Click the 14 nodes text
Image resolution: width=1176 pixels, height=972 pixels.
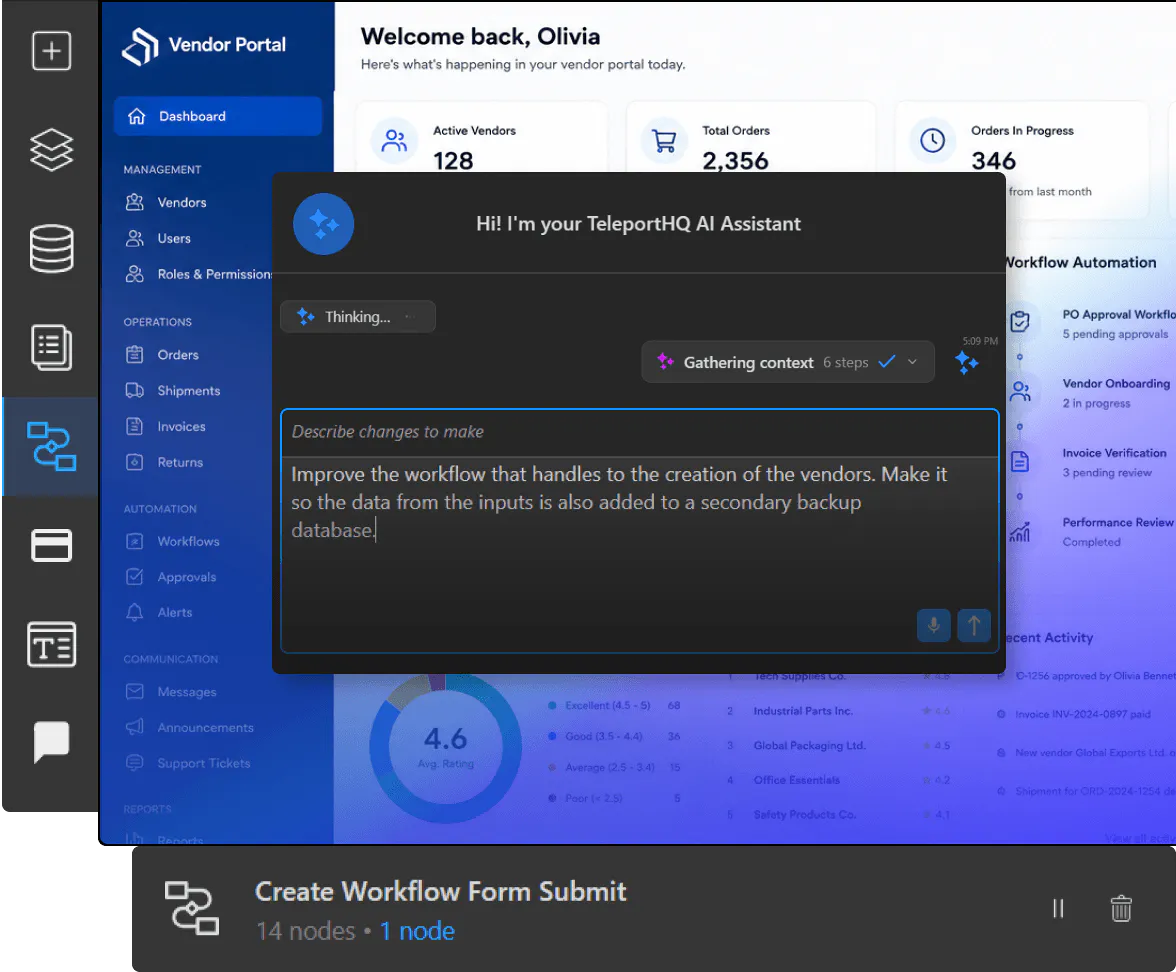pyautogui.click(x=305, y=932)
